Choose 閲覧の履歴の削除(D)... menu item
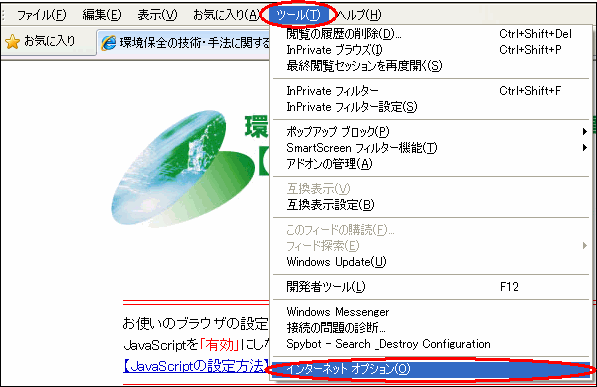Screen dimensions: 597x387 pos(431,34)
